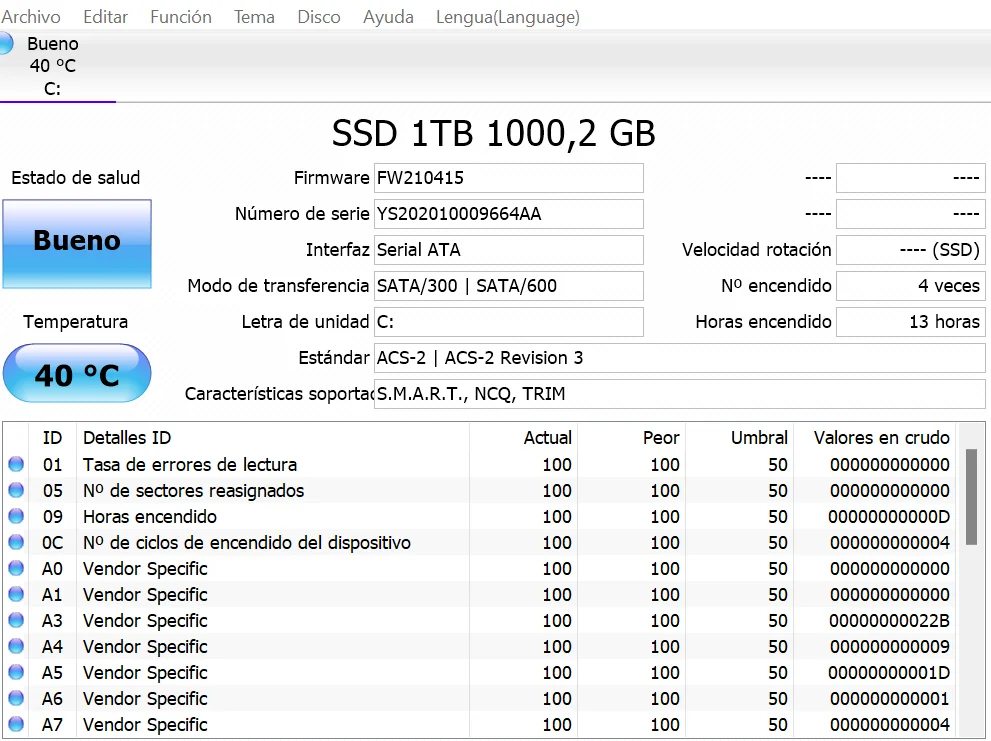The image size is (991, 741).
Task: Click the Estándar field ACS-2 Revision 3
Action: click(x=679, y=358)
